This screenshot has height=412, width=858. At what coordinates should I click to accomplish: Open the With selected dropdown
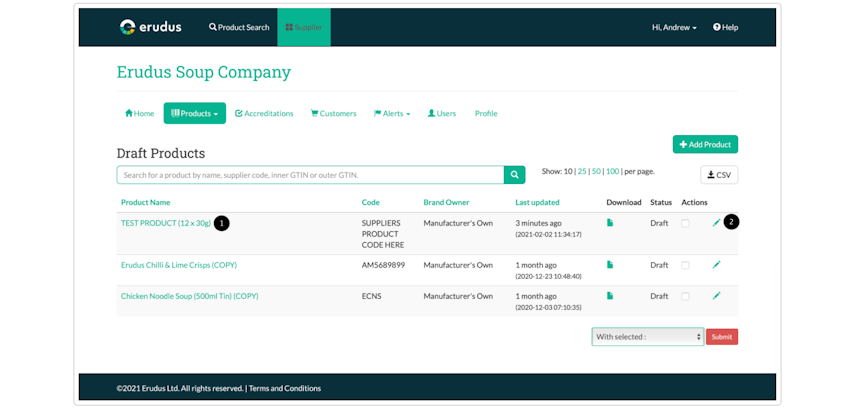[x=647, y=337]
